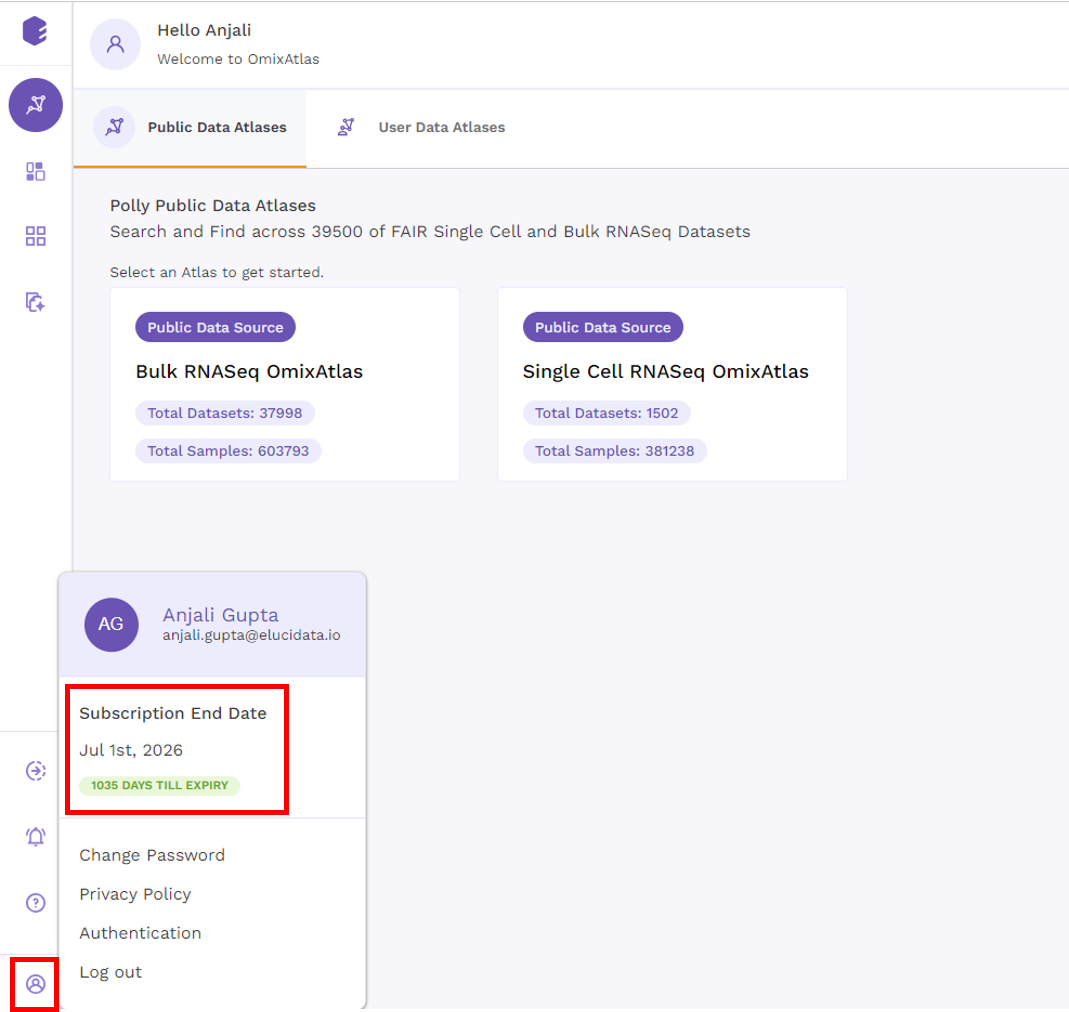Click the User Data Atlases tab icon
This screenshot has width=1069, height=1012.
(x=346, y=127)
